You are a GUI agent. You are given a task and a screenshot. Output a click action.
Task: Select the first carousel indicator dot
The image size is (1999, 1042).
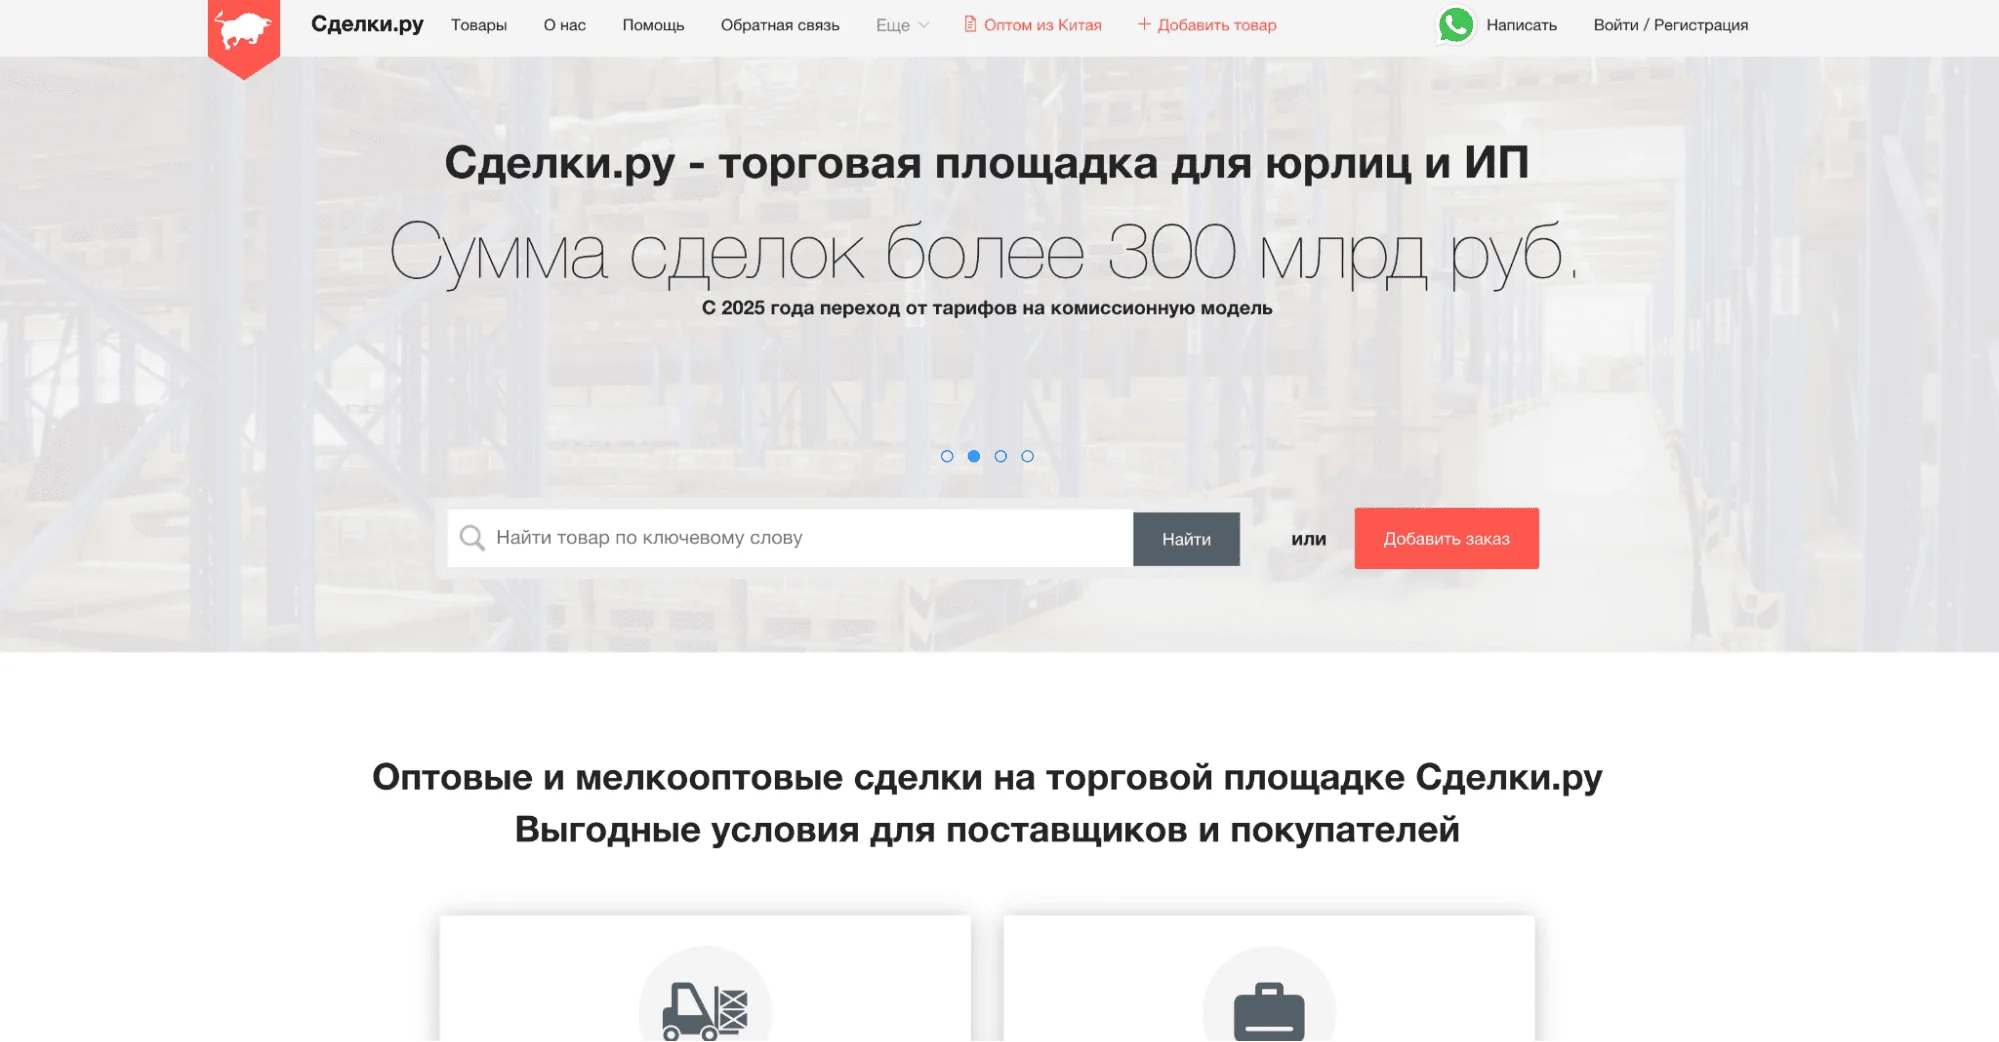click(x=946, y=457)
